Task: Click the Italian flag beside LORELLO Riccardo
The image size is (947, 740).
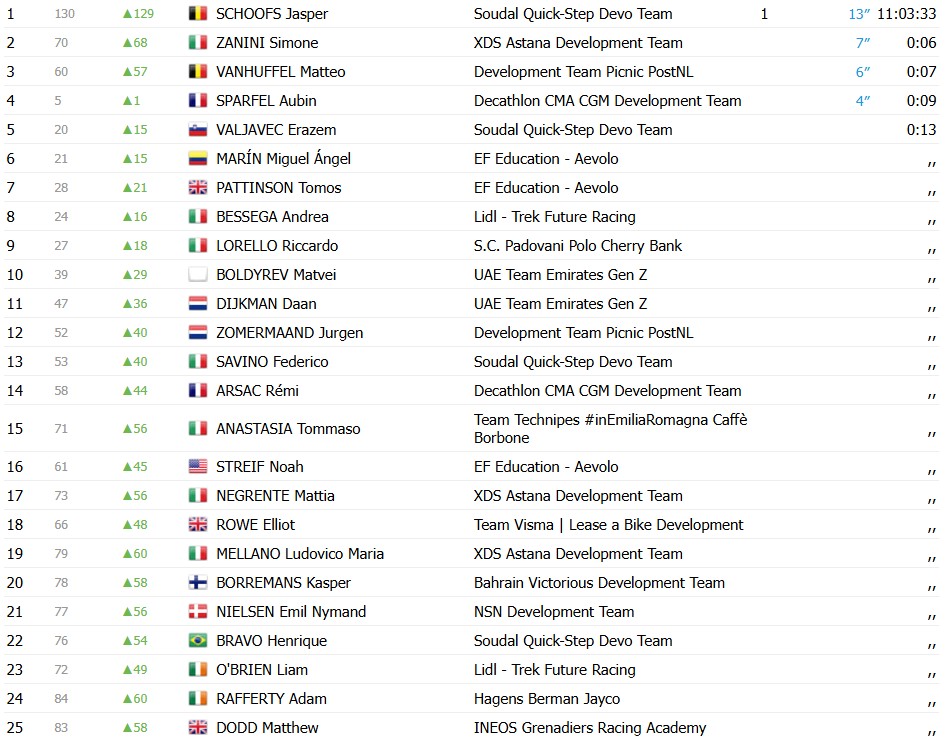Action: tap(197, 246)
